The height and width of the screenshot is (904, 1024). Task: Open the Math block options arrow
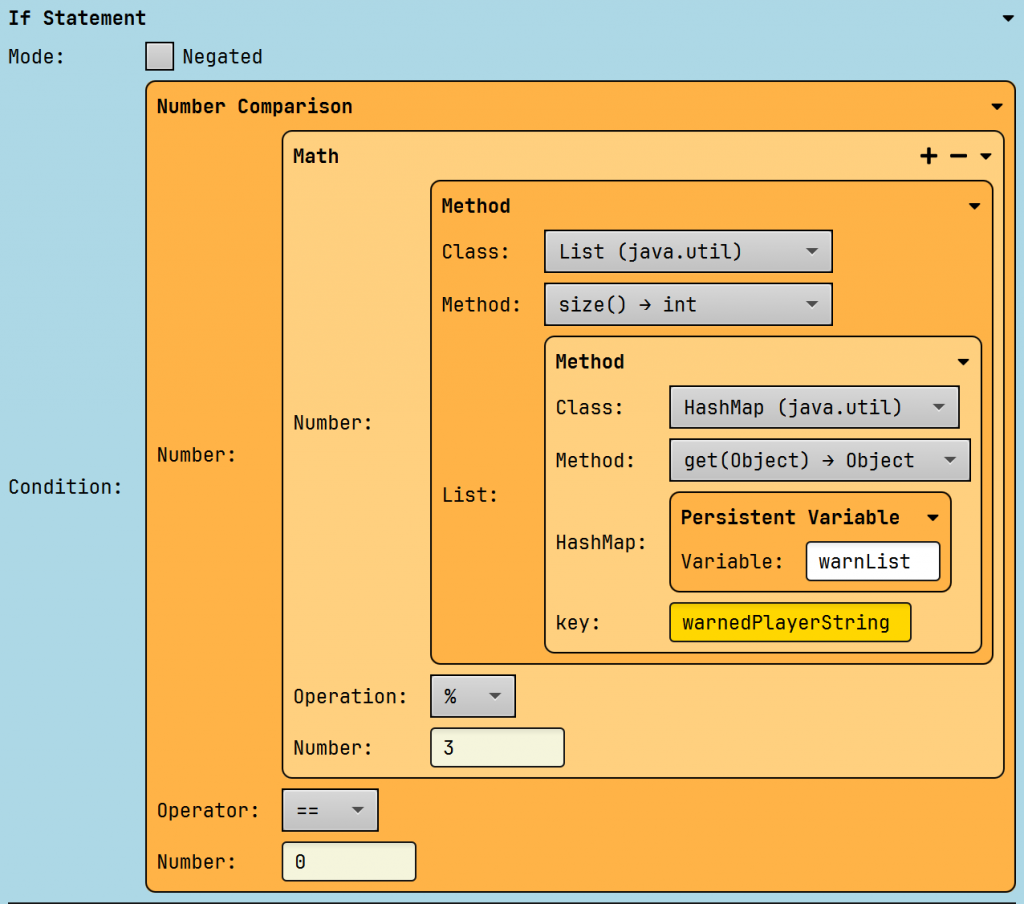click(986, 156)
